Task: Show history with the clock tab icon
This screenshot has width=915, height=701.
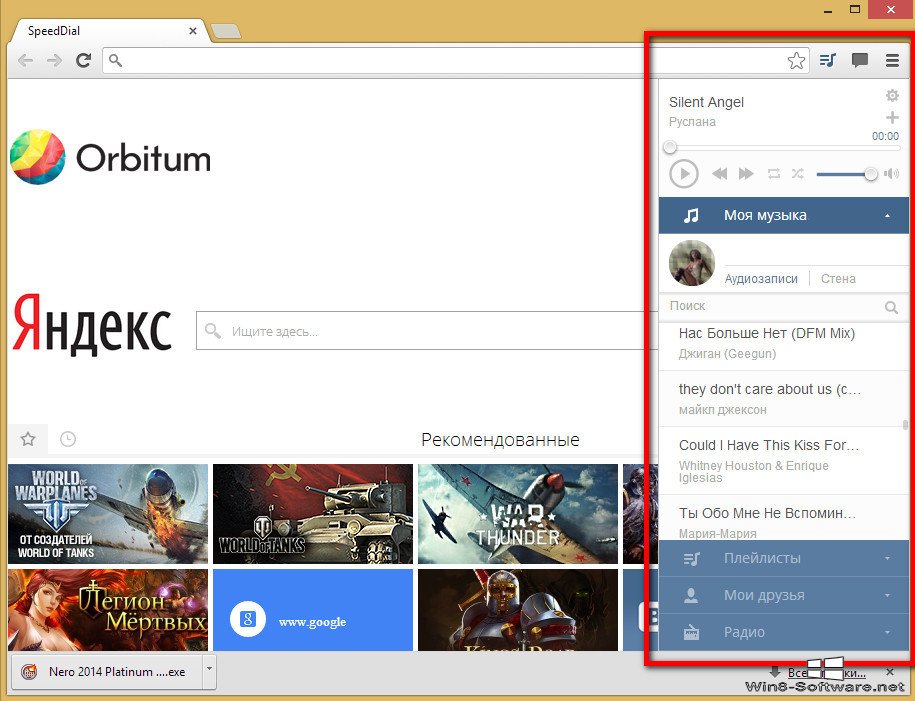Action: pos(68,439)
